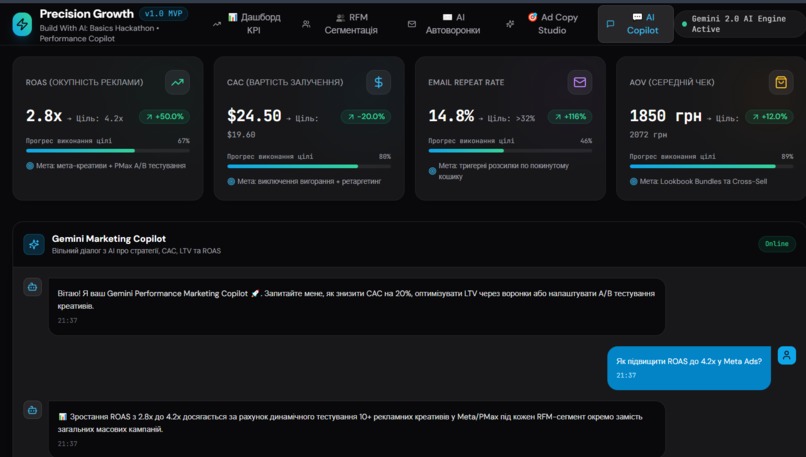Click the user avatar icon beside the question

click(786, 355)
